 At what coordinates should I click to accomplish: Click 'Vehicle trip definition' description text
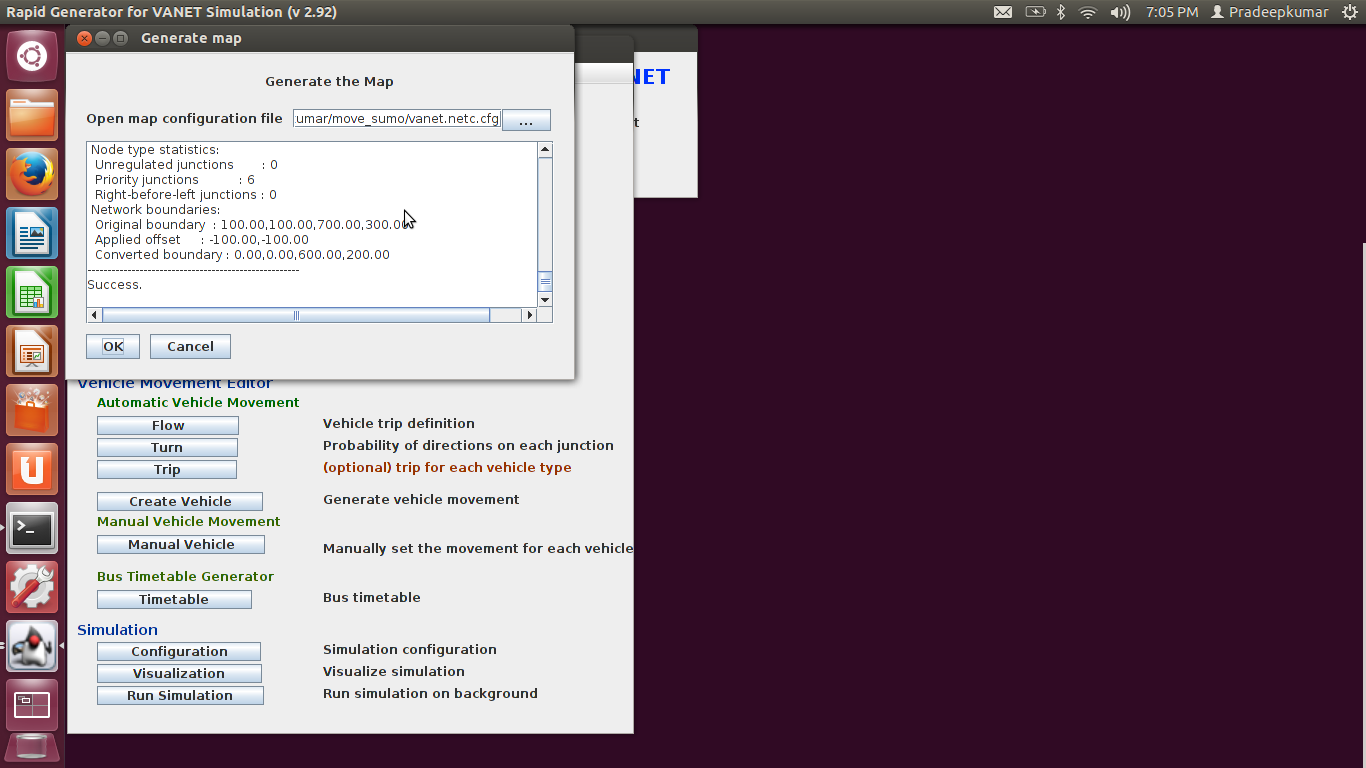tap(399, 423)
